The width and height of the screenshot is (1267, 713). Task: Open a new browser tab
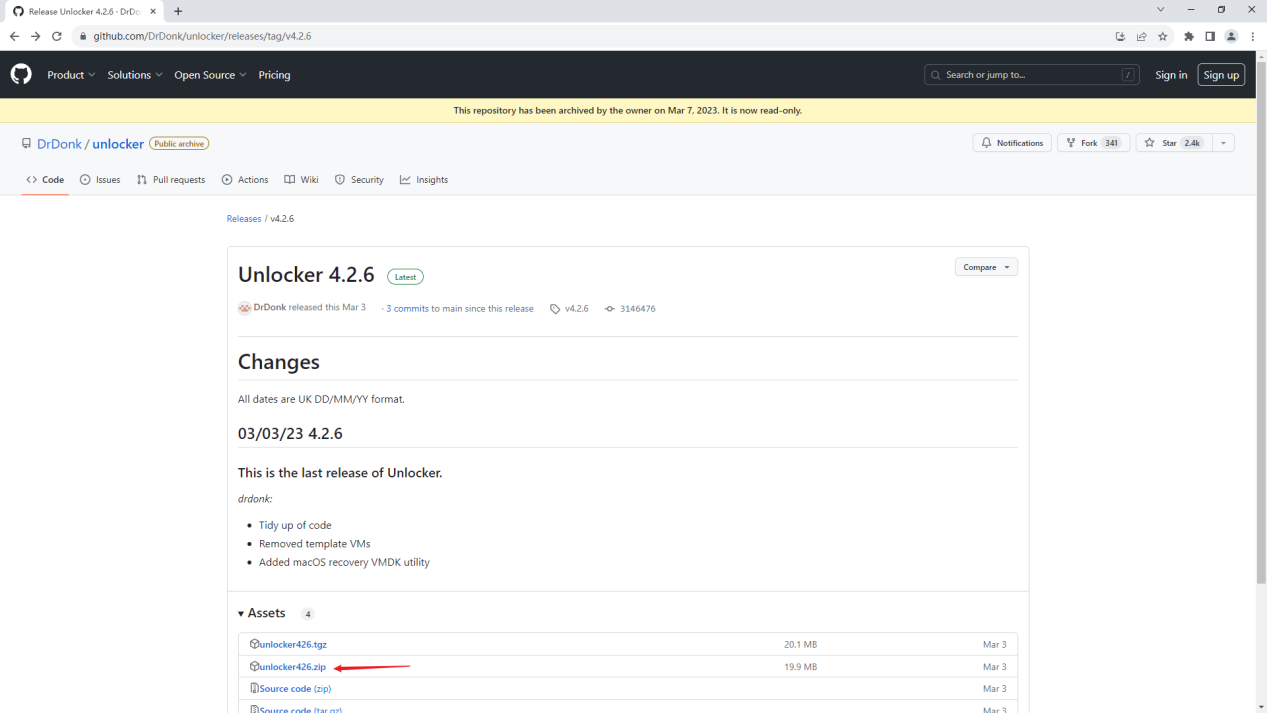178,11
